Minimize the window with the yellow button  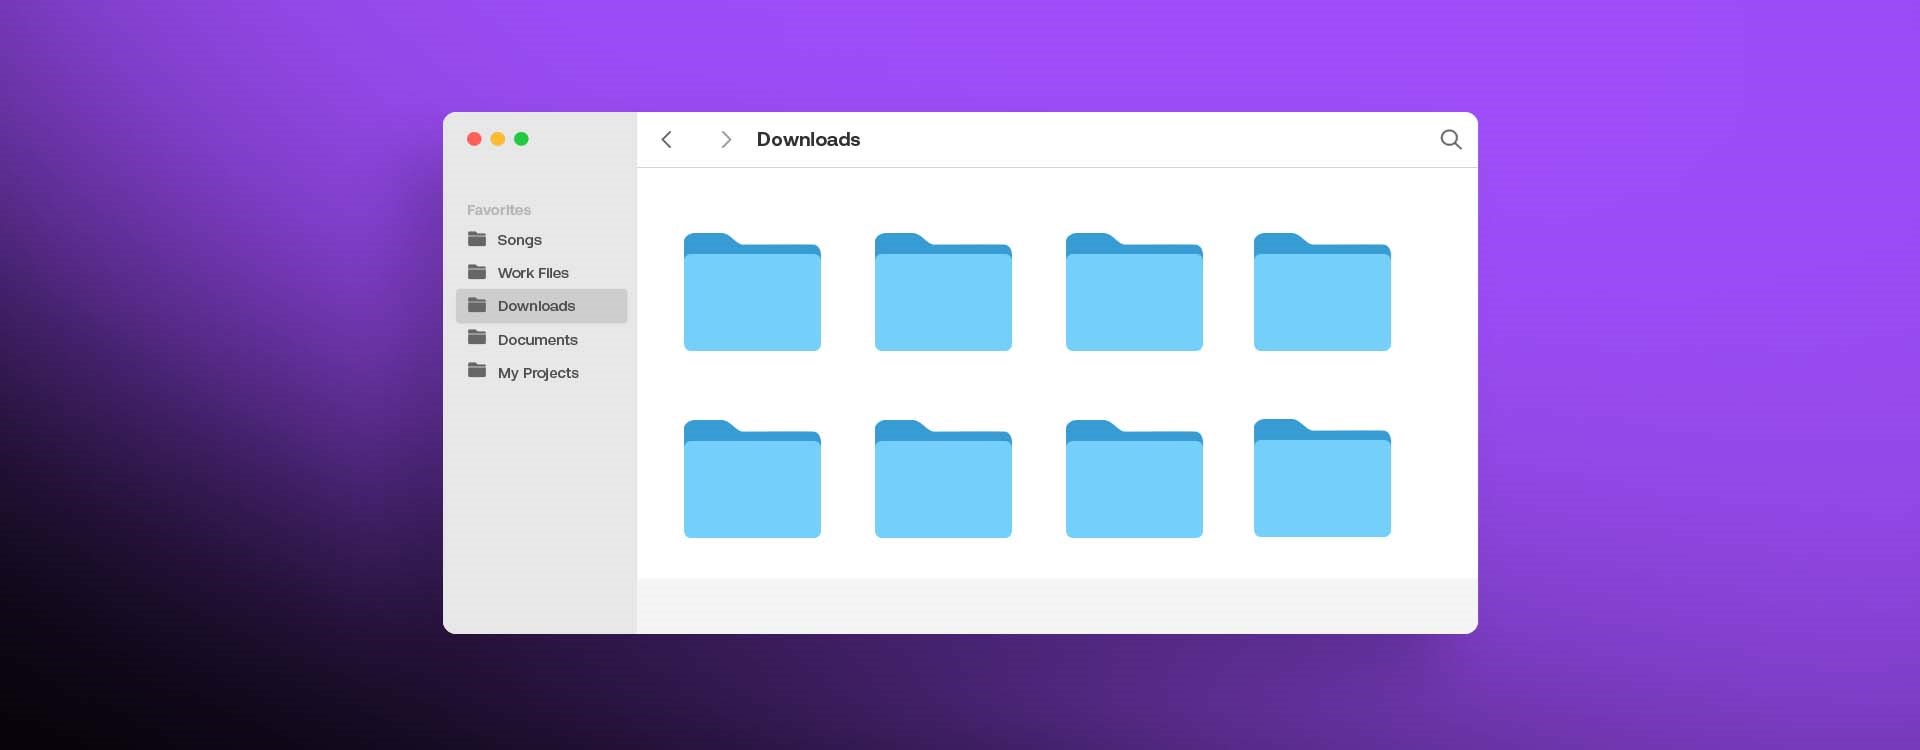[x=498, y=139]
